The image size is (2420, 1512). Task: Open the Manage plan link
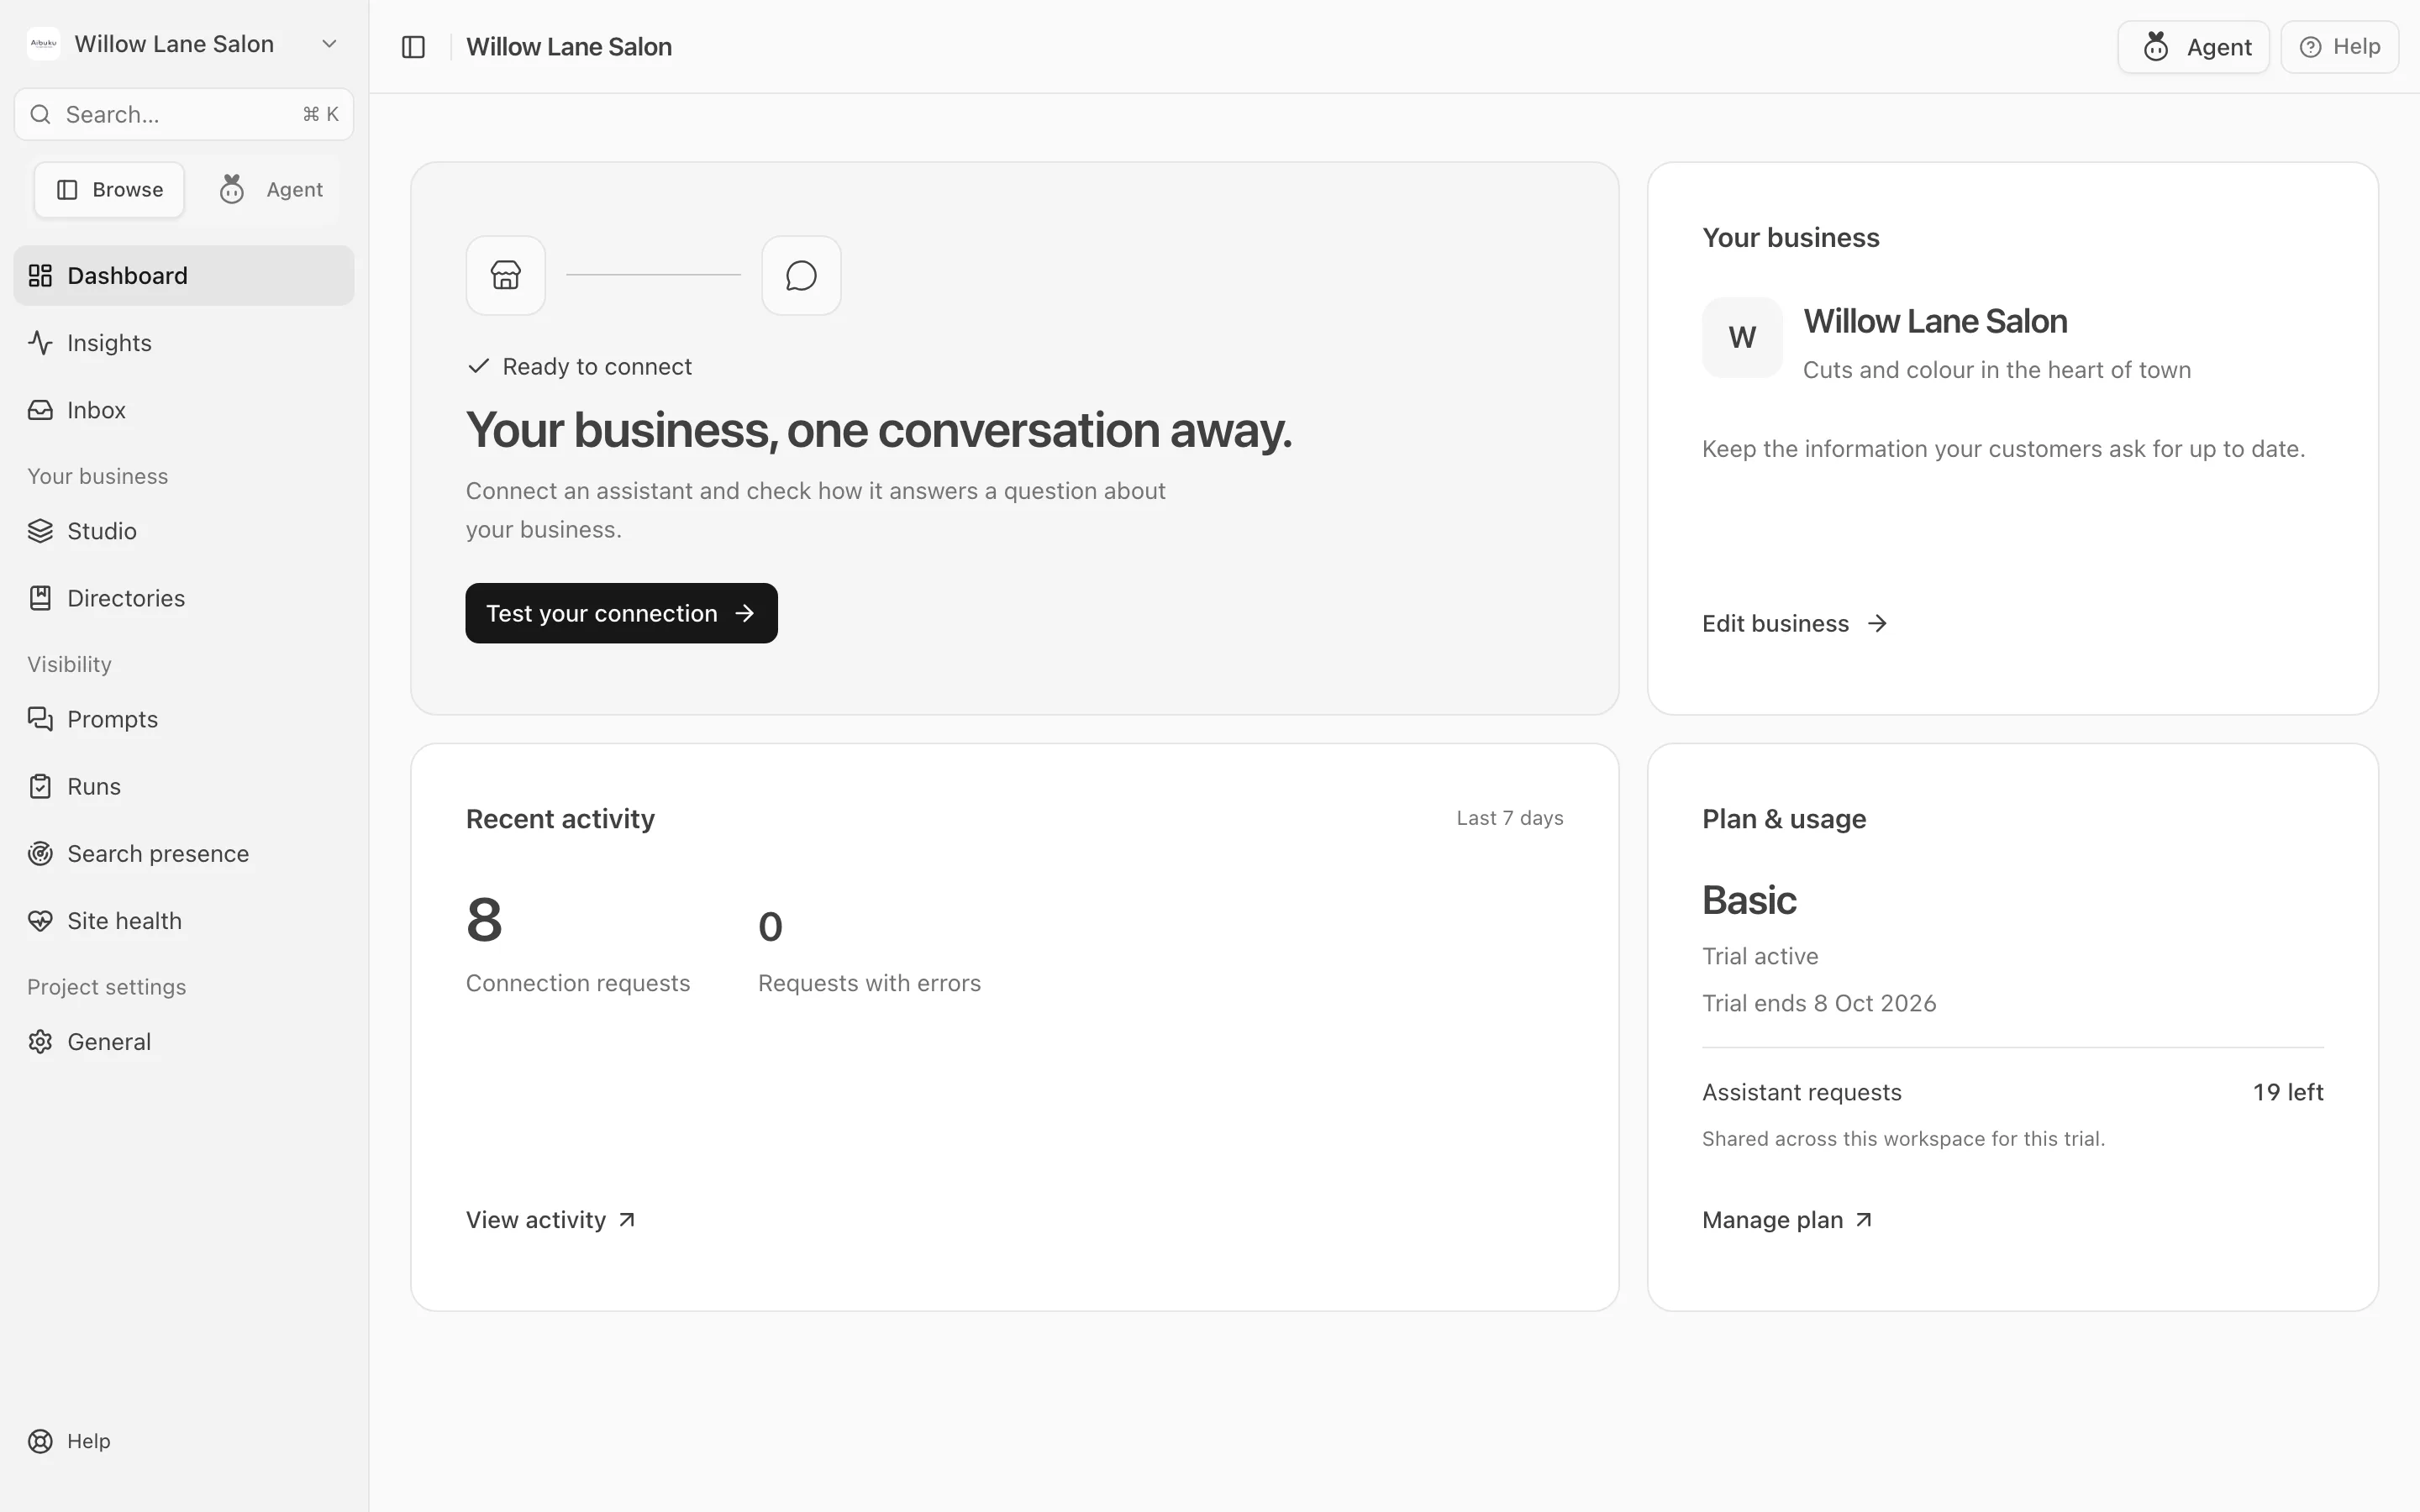[x=1787, y=1220]
